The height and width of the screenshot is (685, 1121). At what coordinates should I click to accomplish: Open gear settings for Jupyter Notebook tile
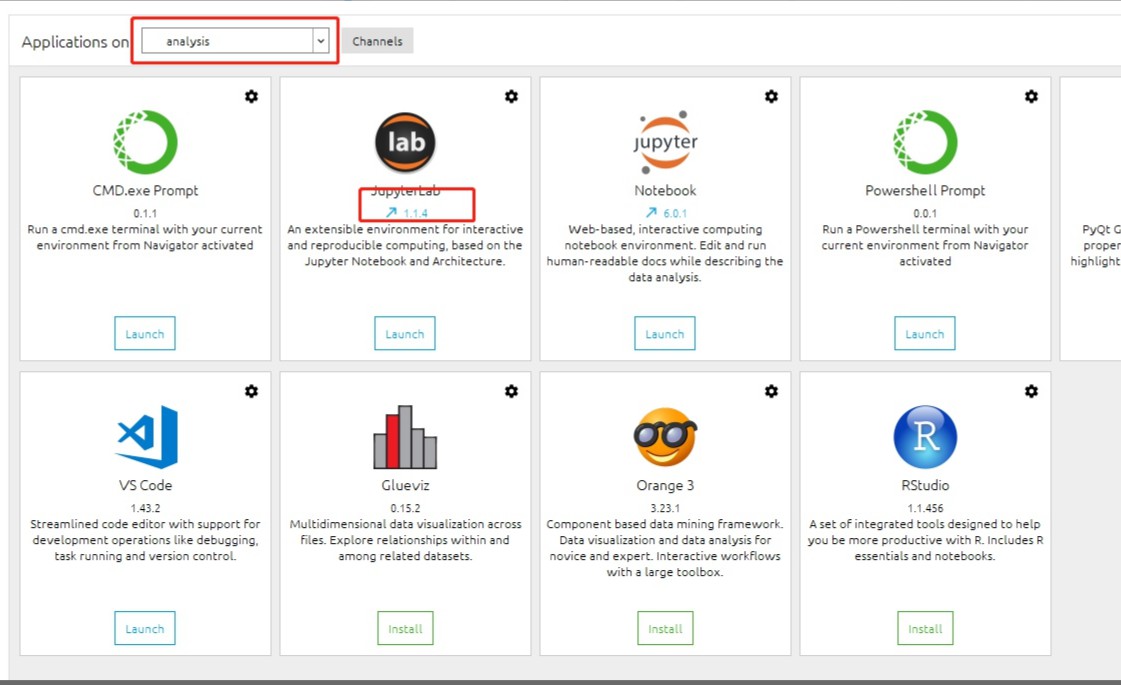click(771, 97)
